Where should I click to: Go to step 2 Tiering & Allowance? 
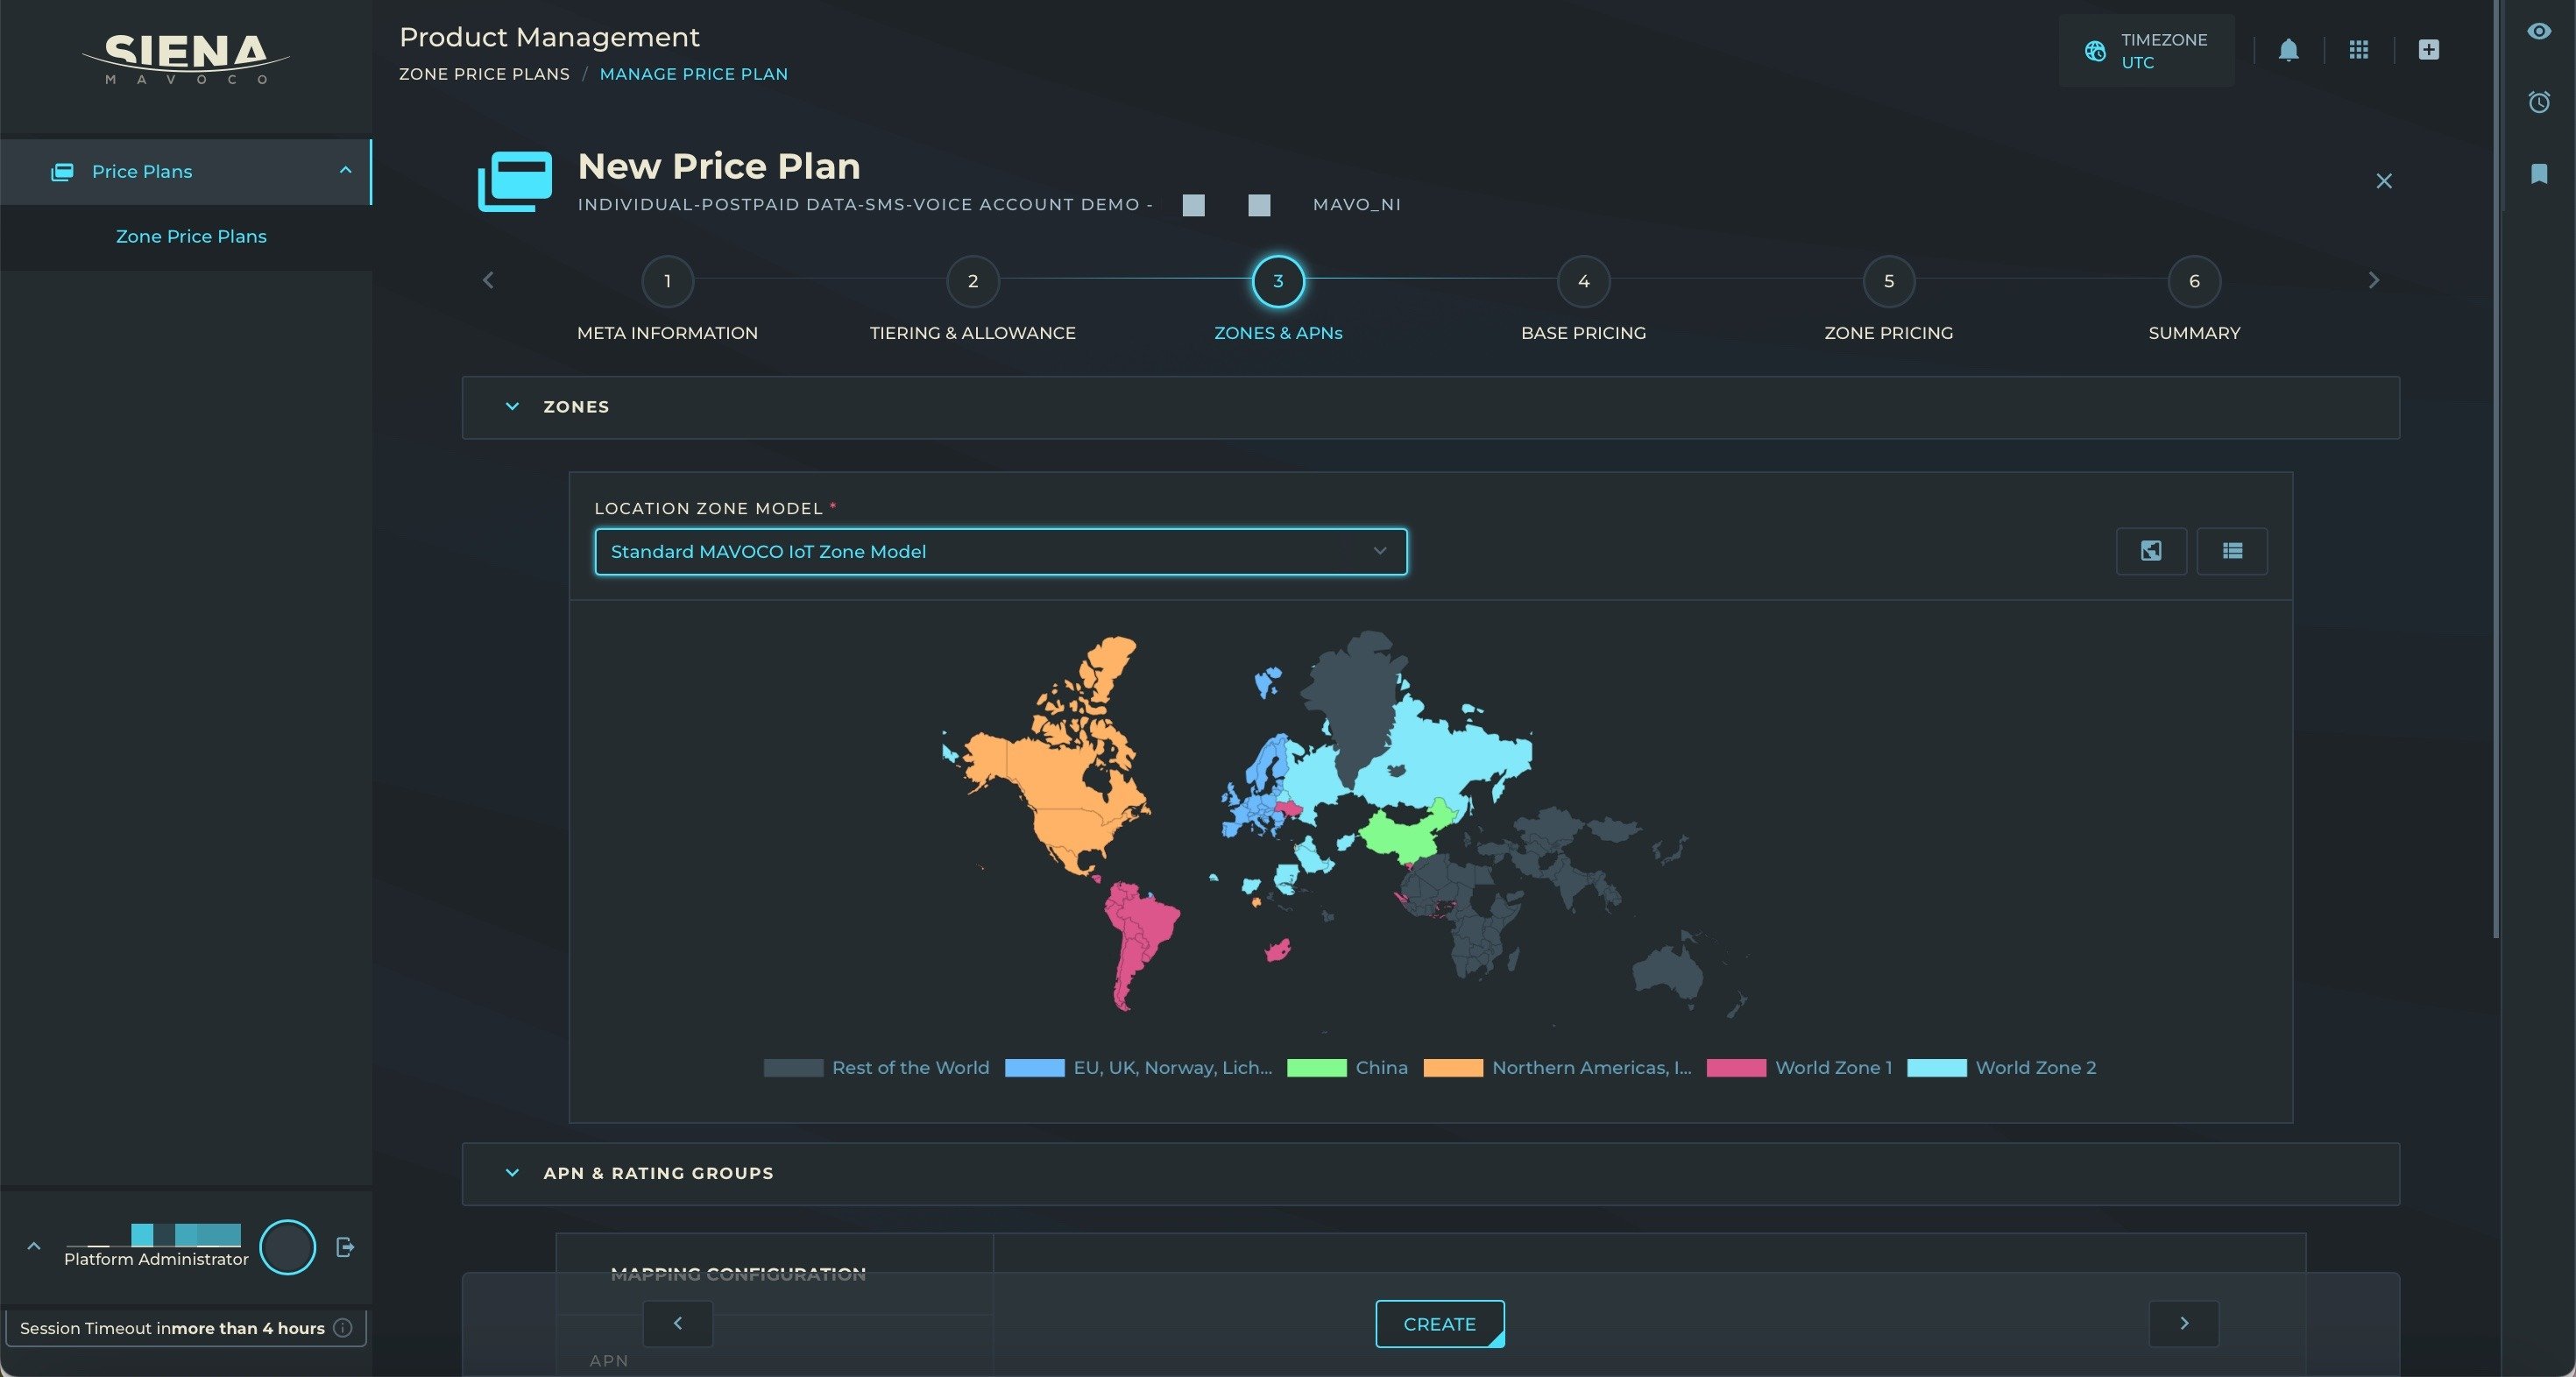point(972,281)
